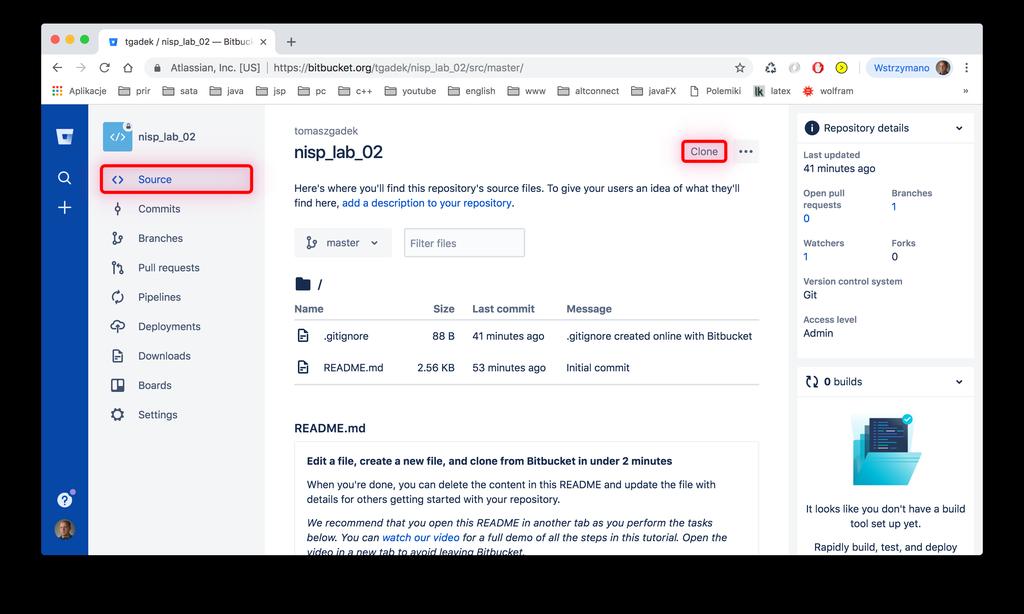Click the 'watch our video' link

[x=421, y=538]
